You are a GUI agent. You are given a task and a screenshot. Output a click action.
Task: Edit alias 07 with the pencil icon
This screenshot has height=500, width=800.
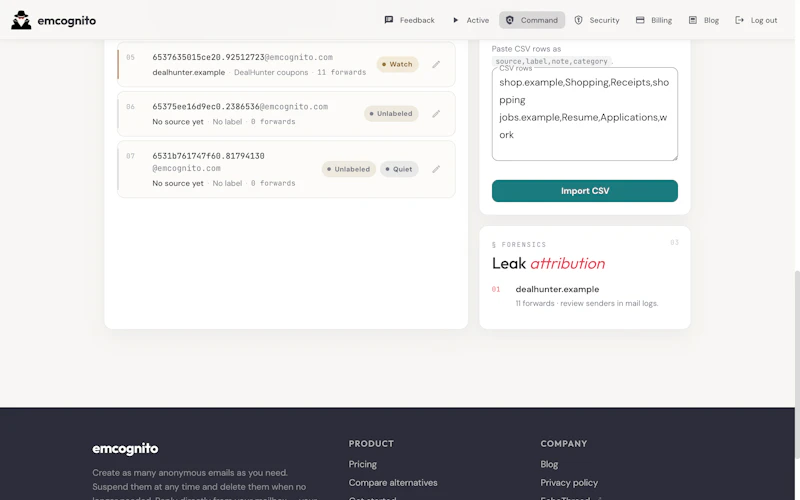click(x=436, y=169)
